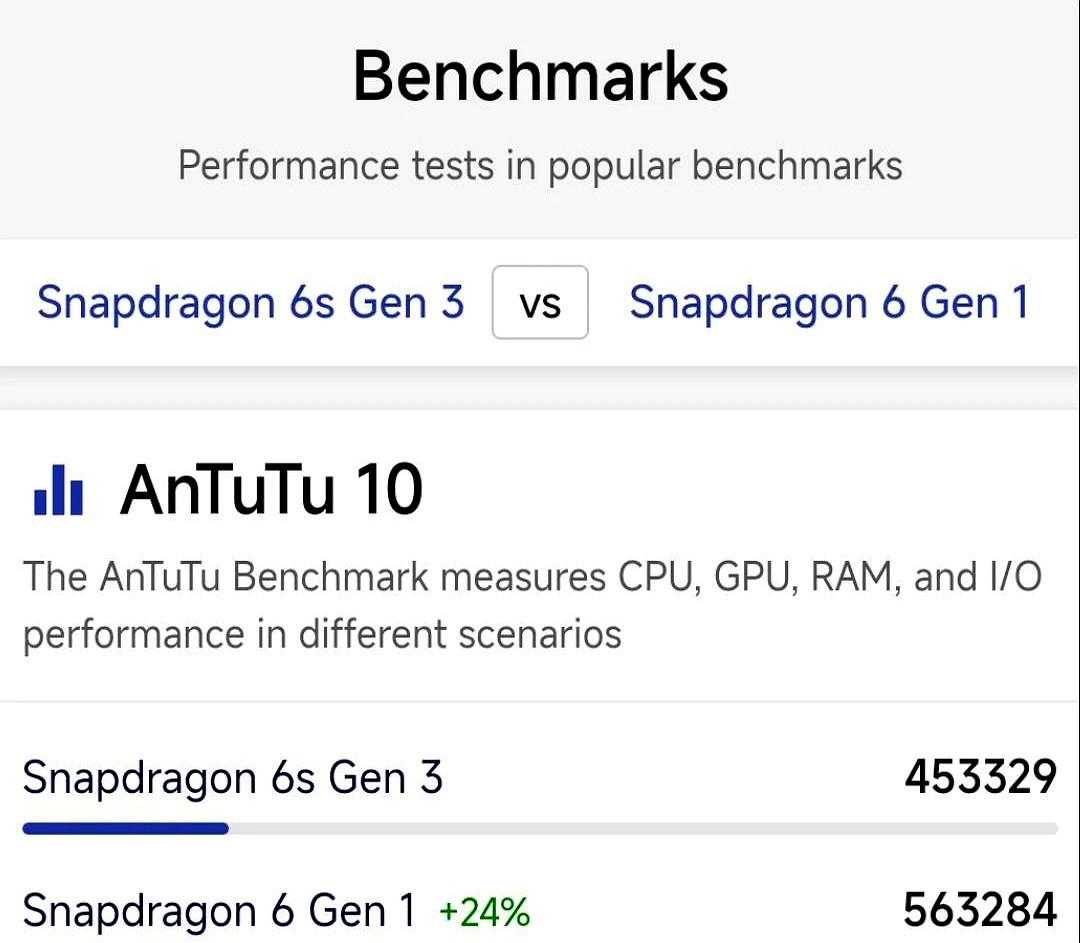Click the gray unfilled part of score bar

(642, 828)
